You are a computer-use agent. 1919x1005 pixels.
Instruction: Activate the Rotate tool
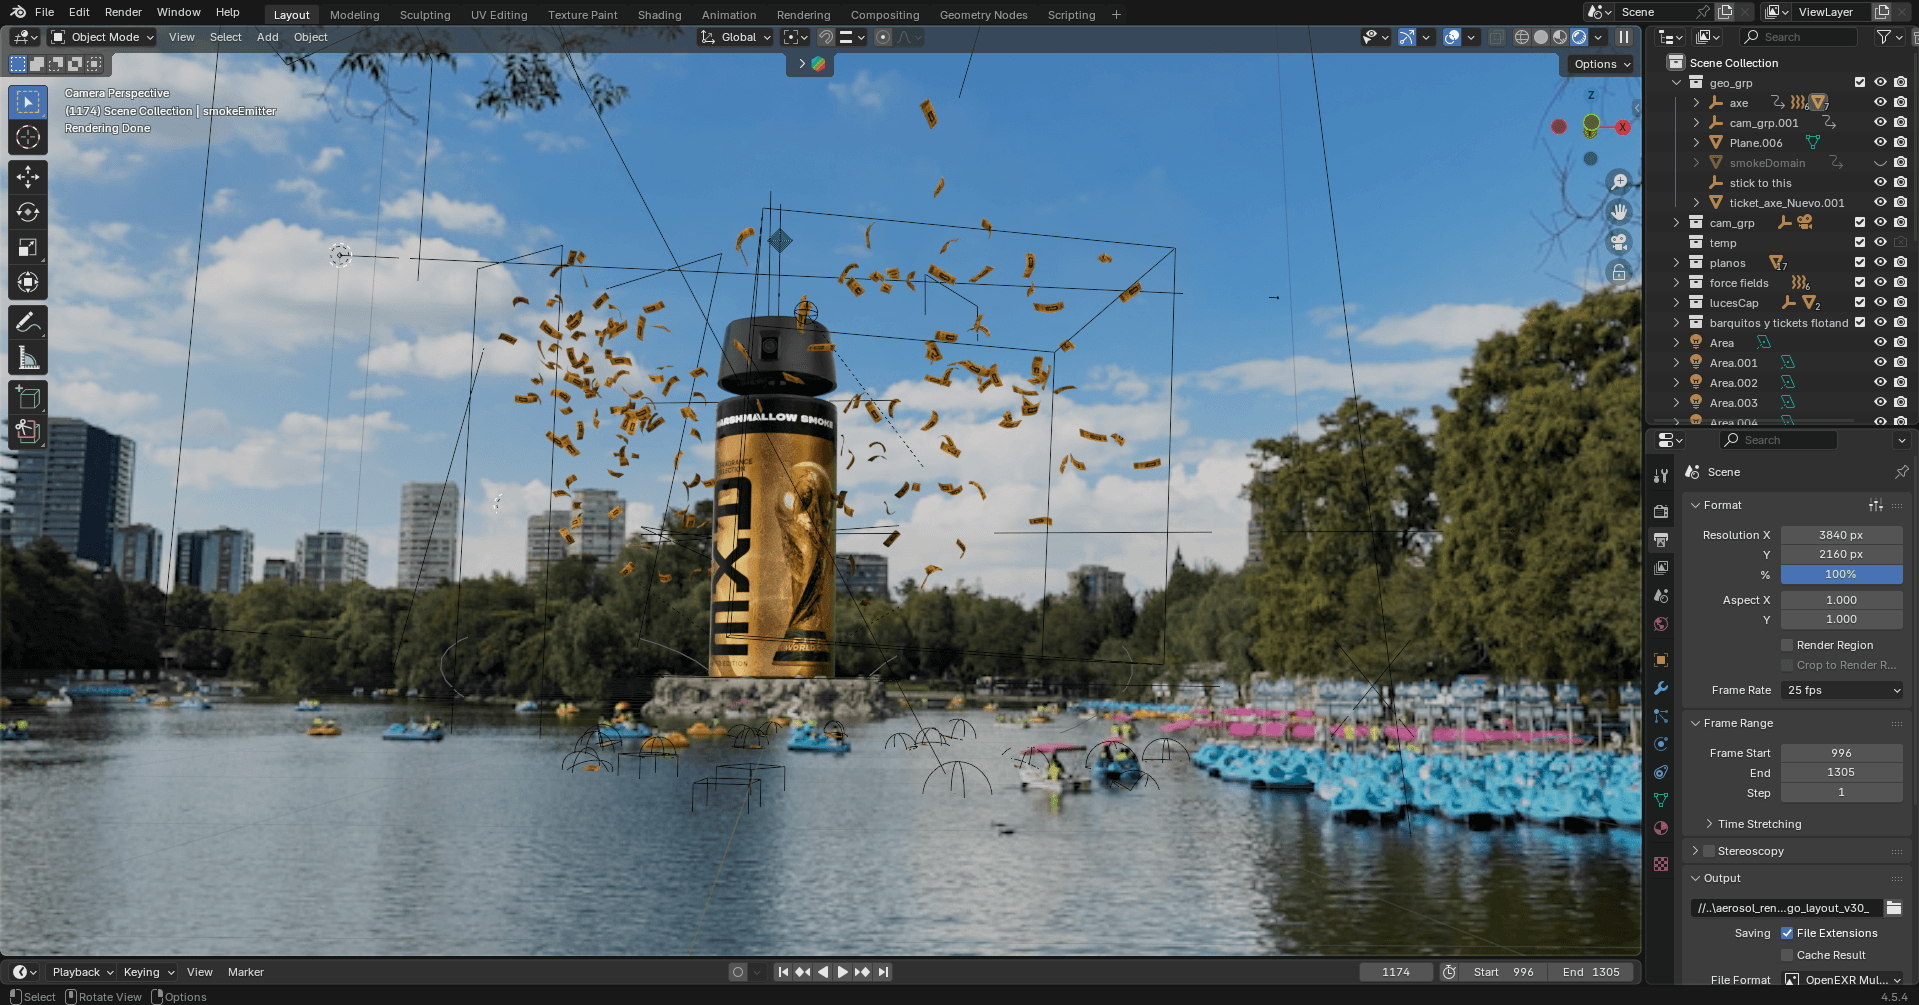[x=28, y=212]
